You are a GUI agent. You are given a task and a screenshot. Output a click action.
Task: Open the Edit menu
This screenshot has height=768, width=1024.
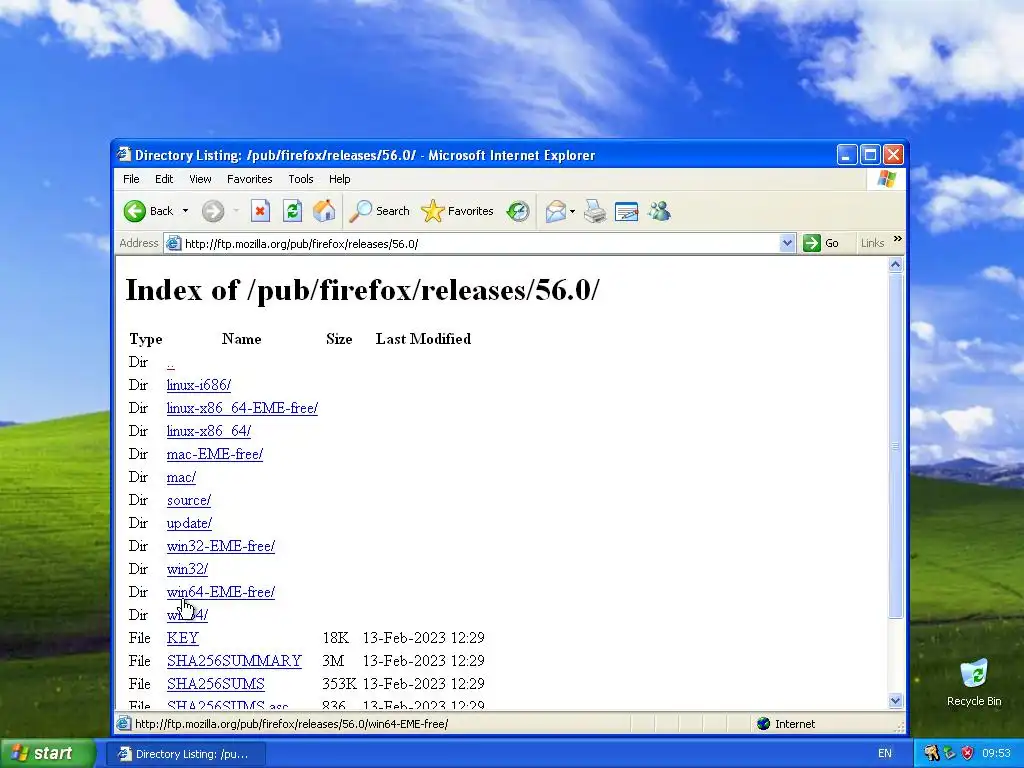pos(164,179)
